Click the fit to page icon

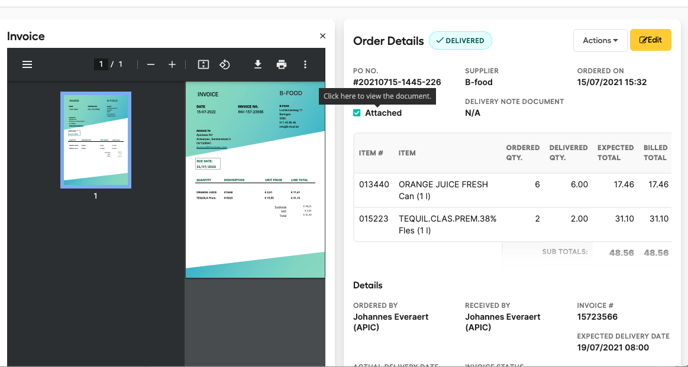point(203,65)
